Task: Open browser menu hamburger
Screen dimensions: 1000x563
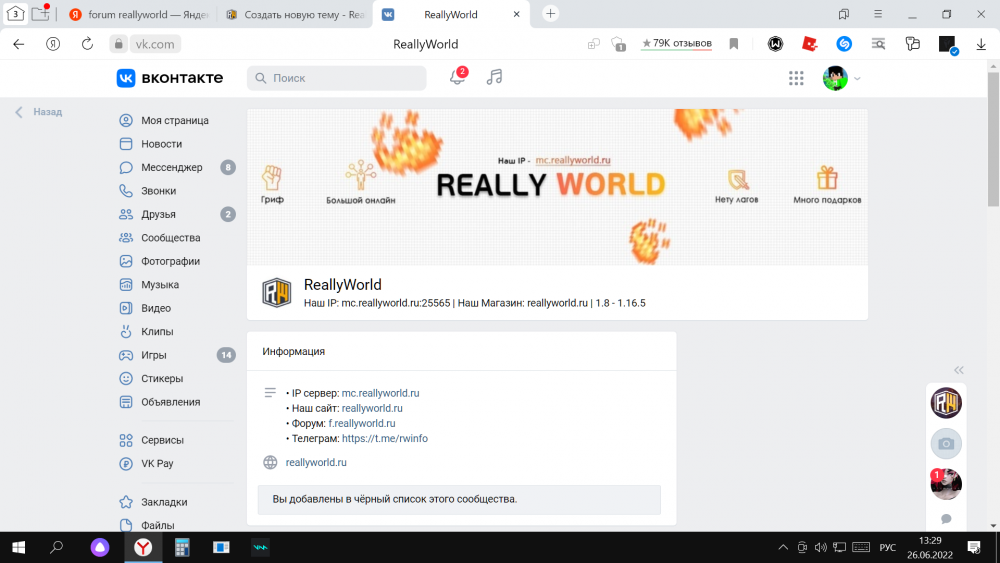Action: pos(878,14)
